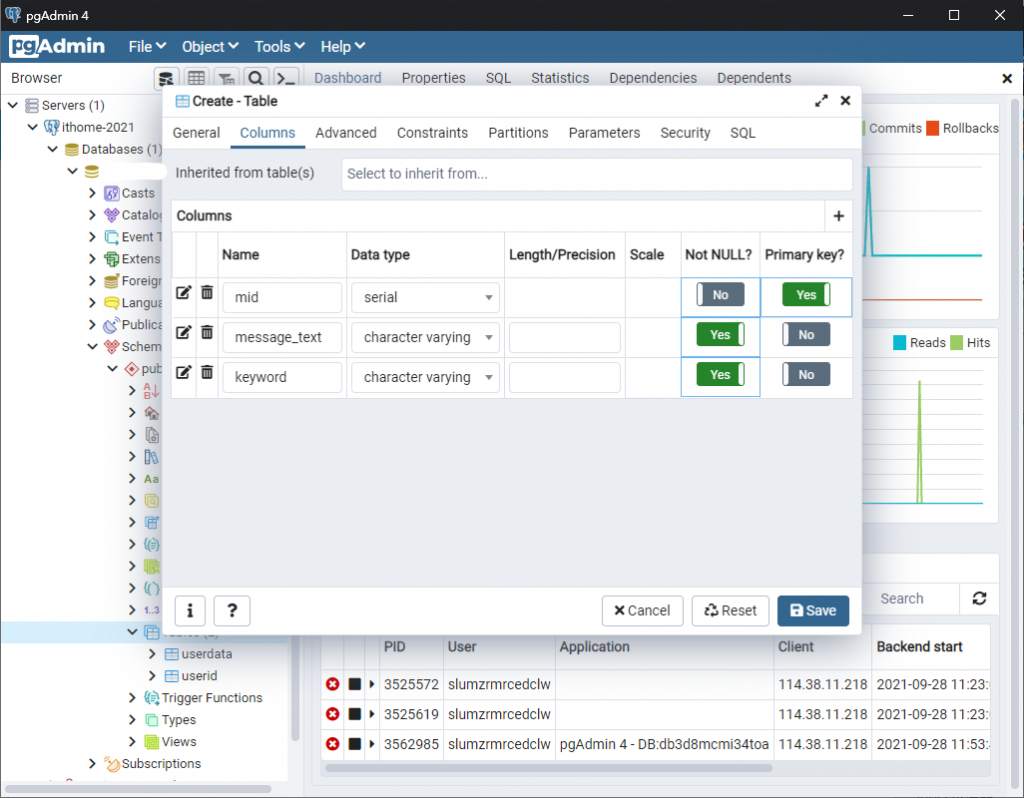
Task: Click the Filtered Rows icon in the Browser toolbar
Action: tap(226, 78)
